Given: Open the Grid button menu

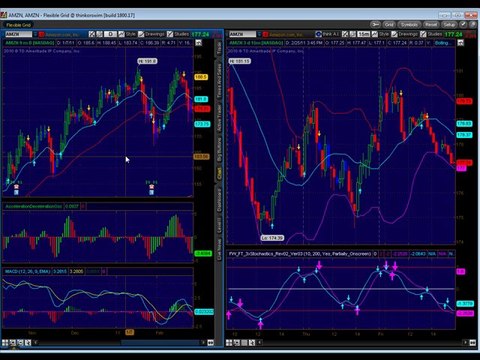Looking at the screenshot, I should (x=389, y=25).
